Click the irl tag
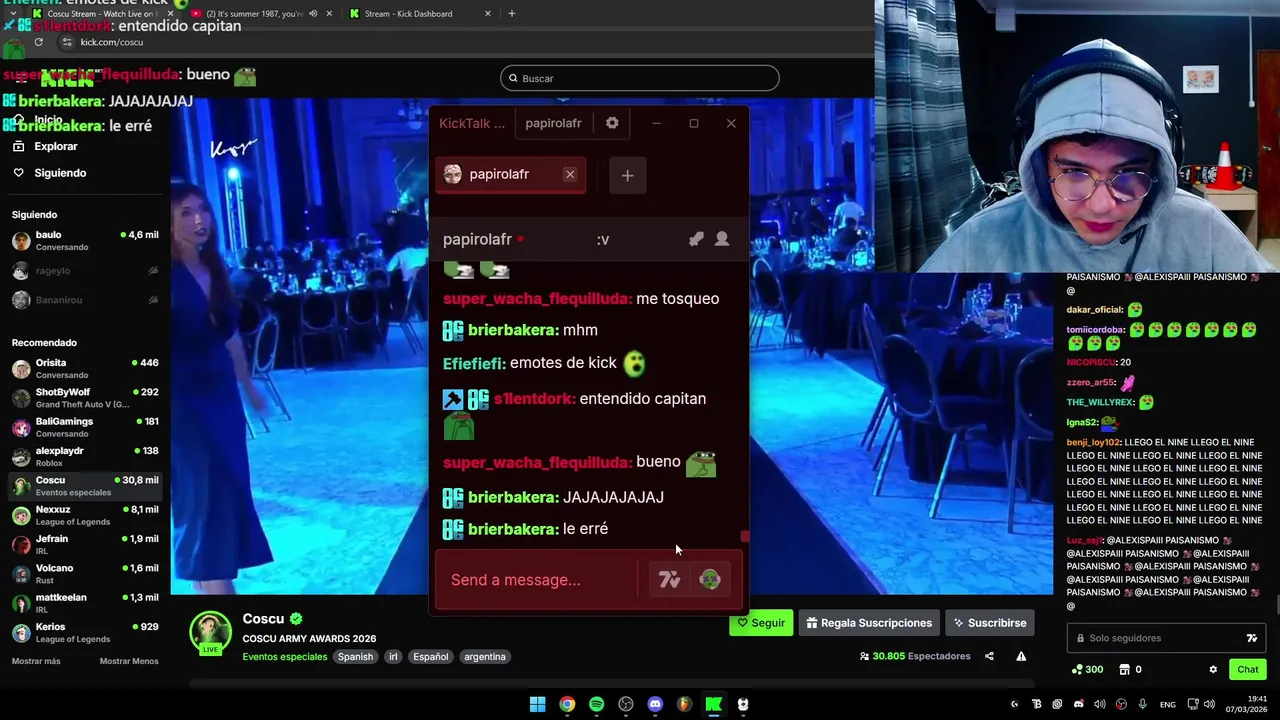This screenshot has height=720, width=1280. 393,657
